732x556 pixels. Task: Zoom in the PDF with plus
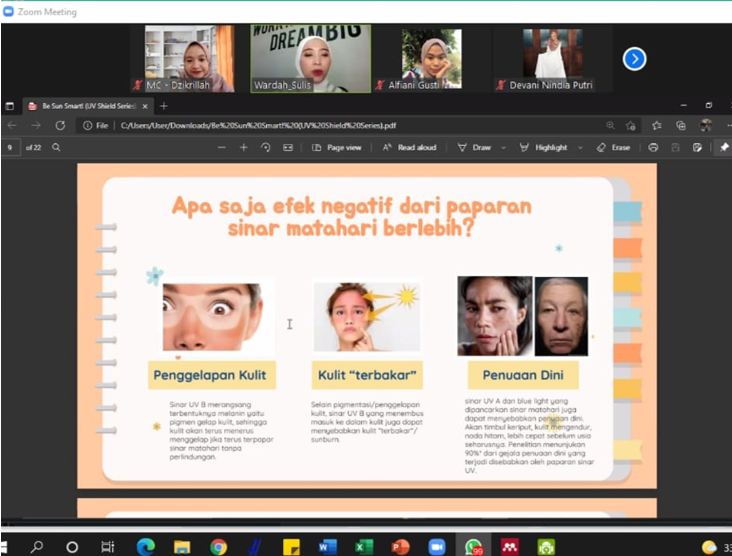click(x=244, y=148)
